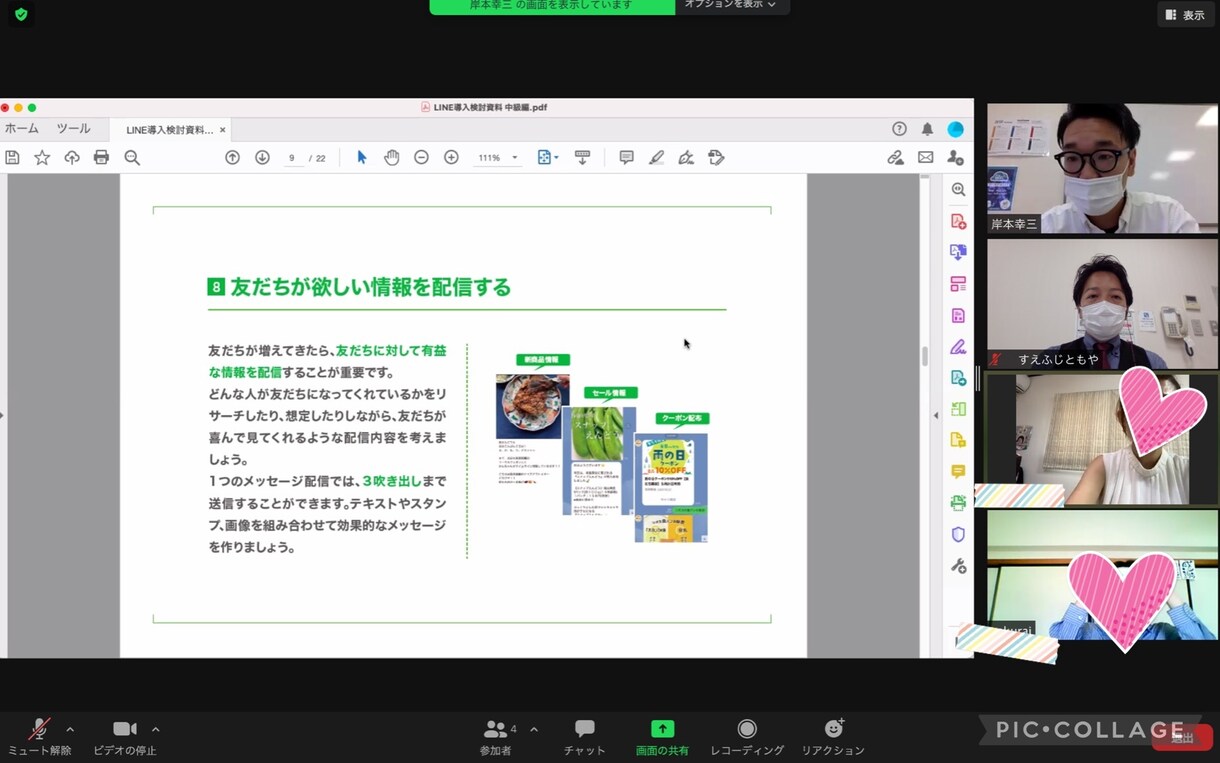
Task: Click the Add comment note icon
Action: (626, 158)
